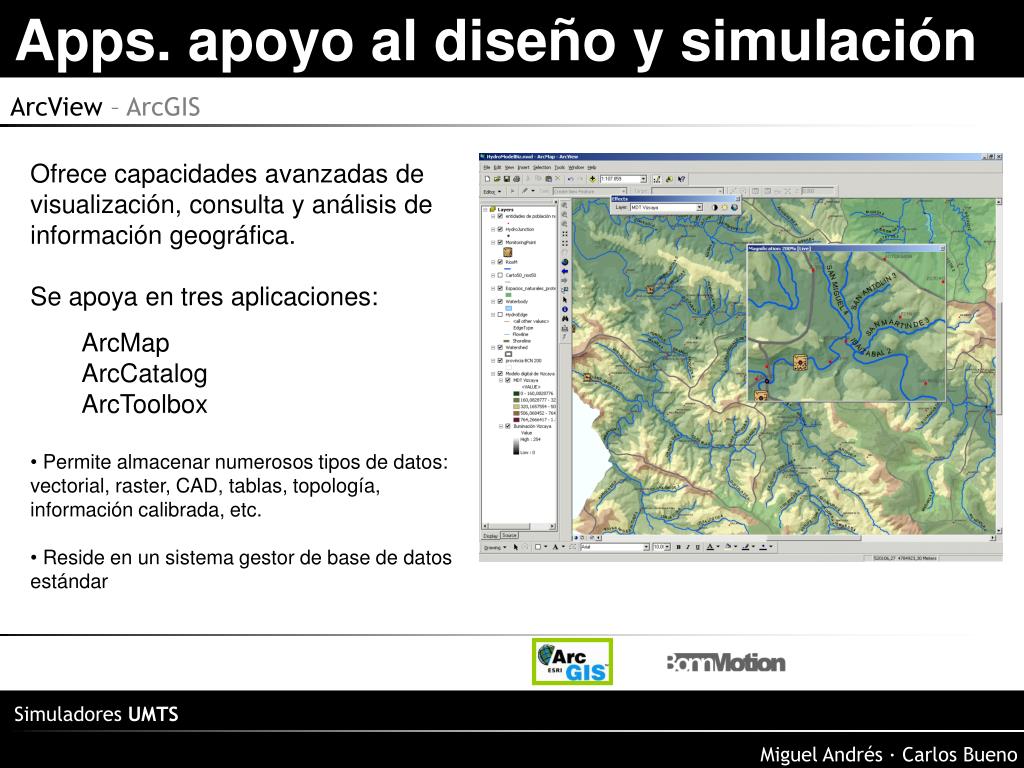
Task: Collapse the Layers root tree node
Action: tap(485, 210)
